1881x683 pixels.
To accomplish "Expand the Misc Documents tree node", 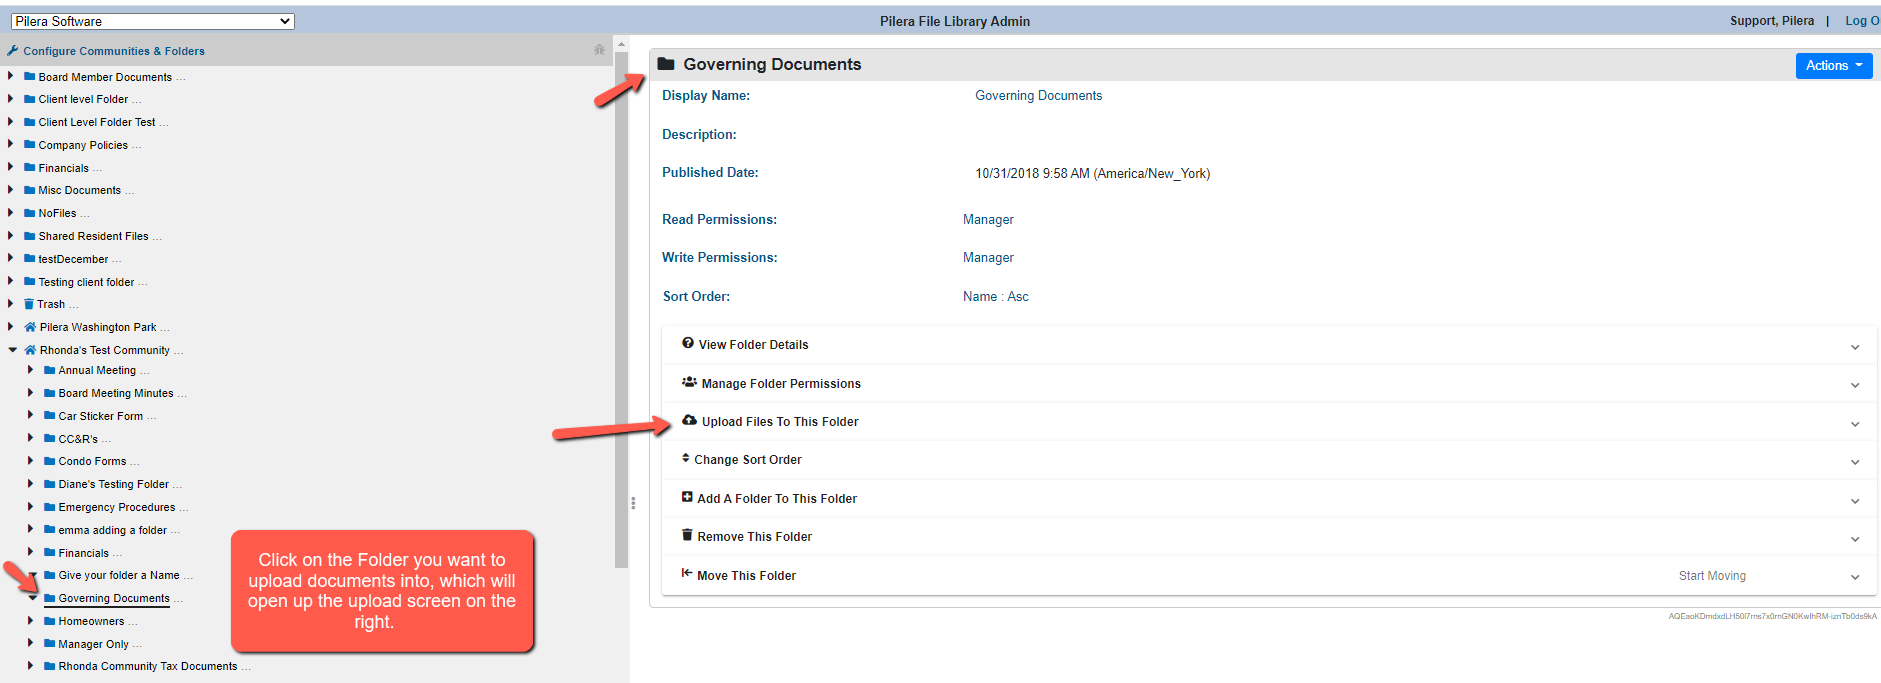I will pyautogui.click(x=11, y=189).
